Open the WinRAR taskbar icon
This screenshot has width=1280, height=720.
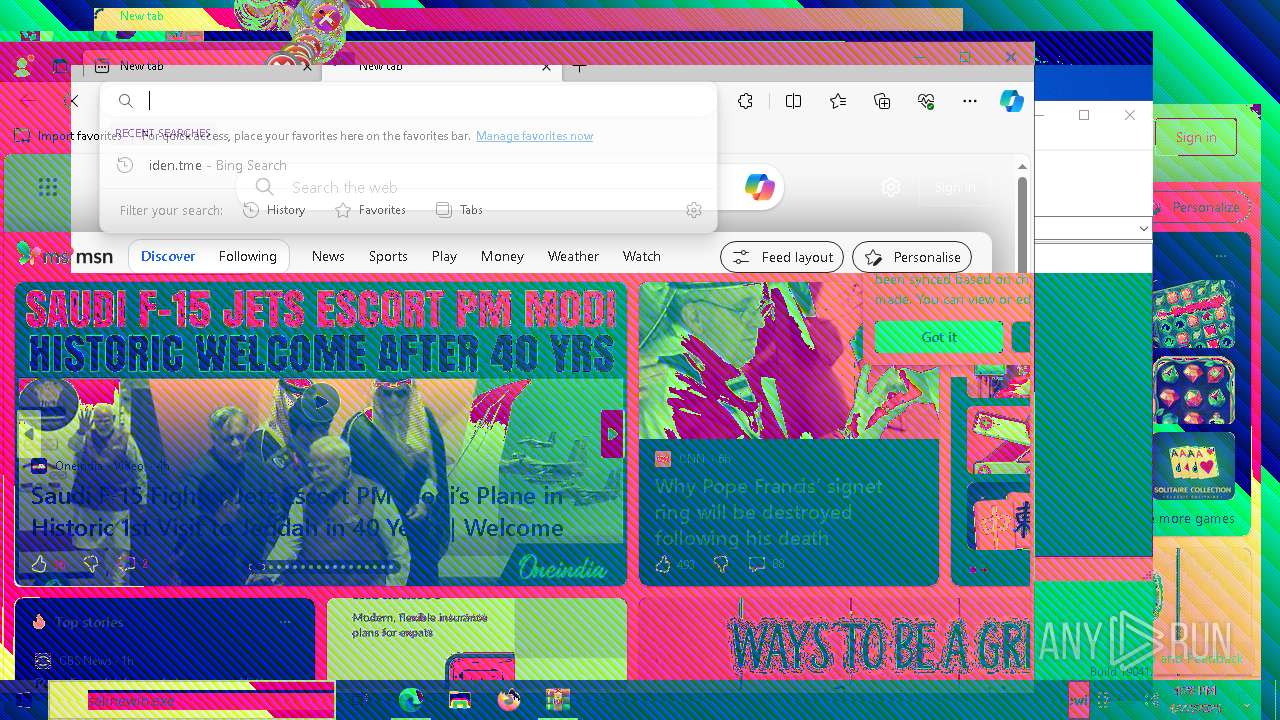558,700
